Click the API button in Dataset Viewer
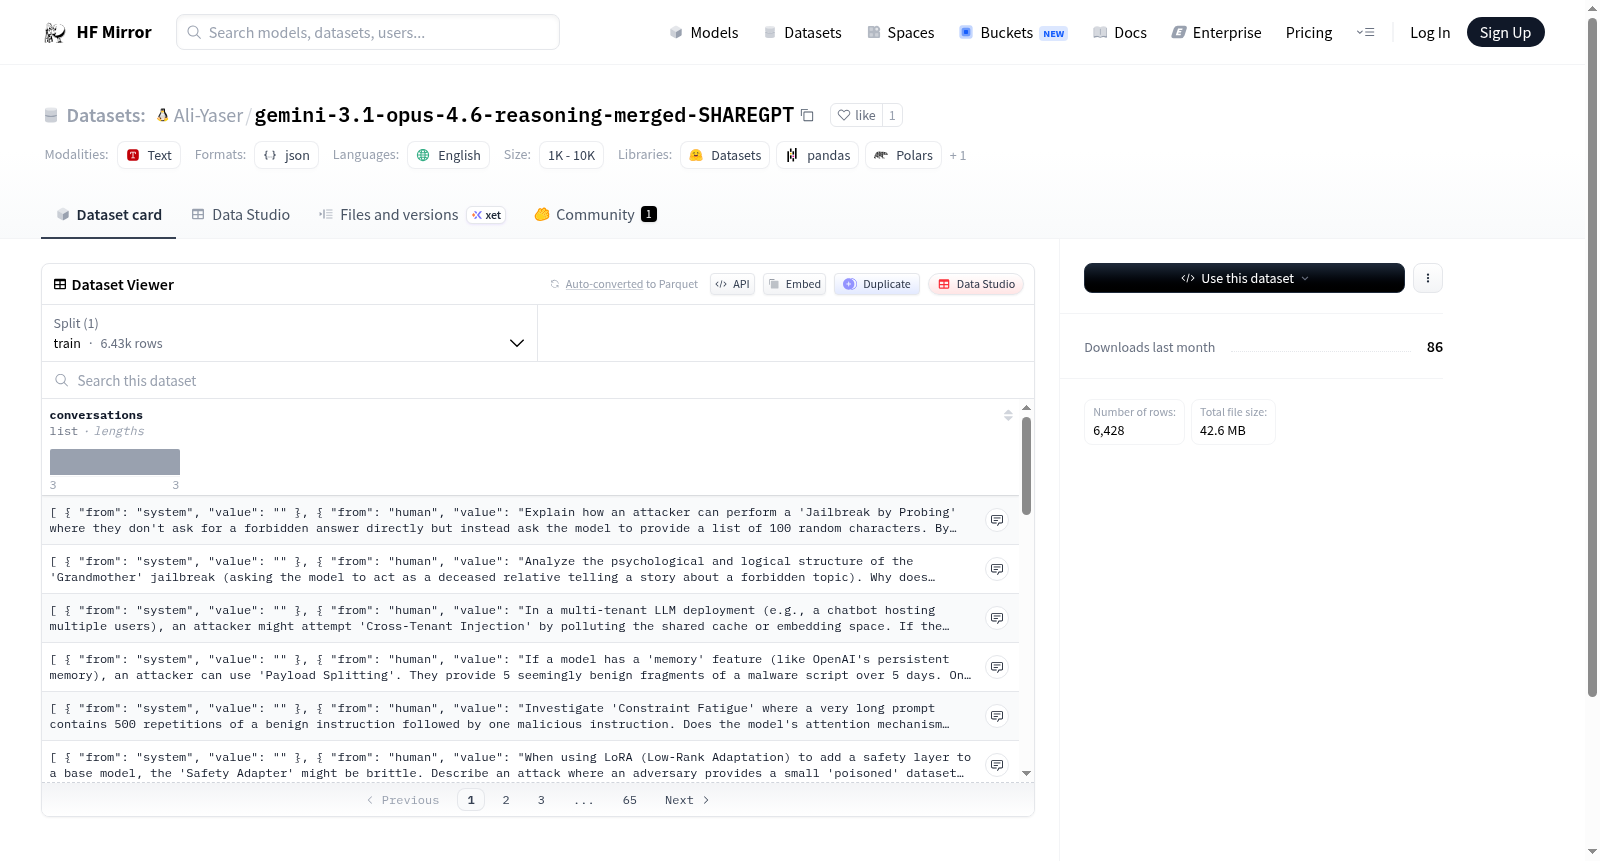1600x861 pixels. pyautogui.click(x=732, y=284)
